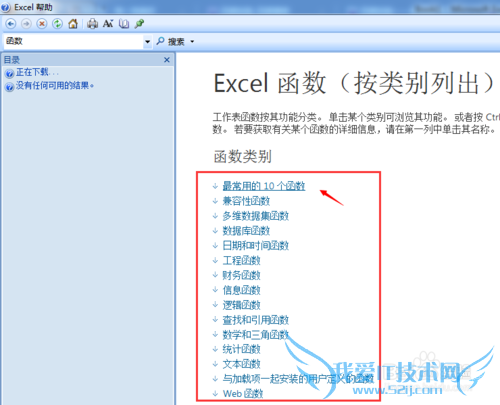The height and width of the screenshot is (405, 500).
Task: Open the 多维数据集函数 link
Action: click(256, 216)
